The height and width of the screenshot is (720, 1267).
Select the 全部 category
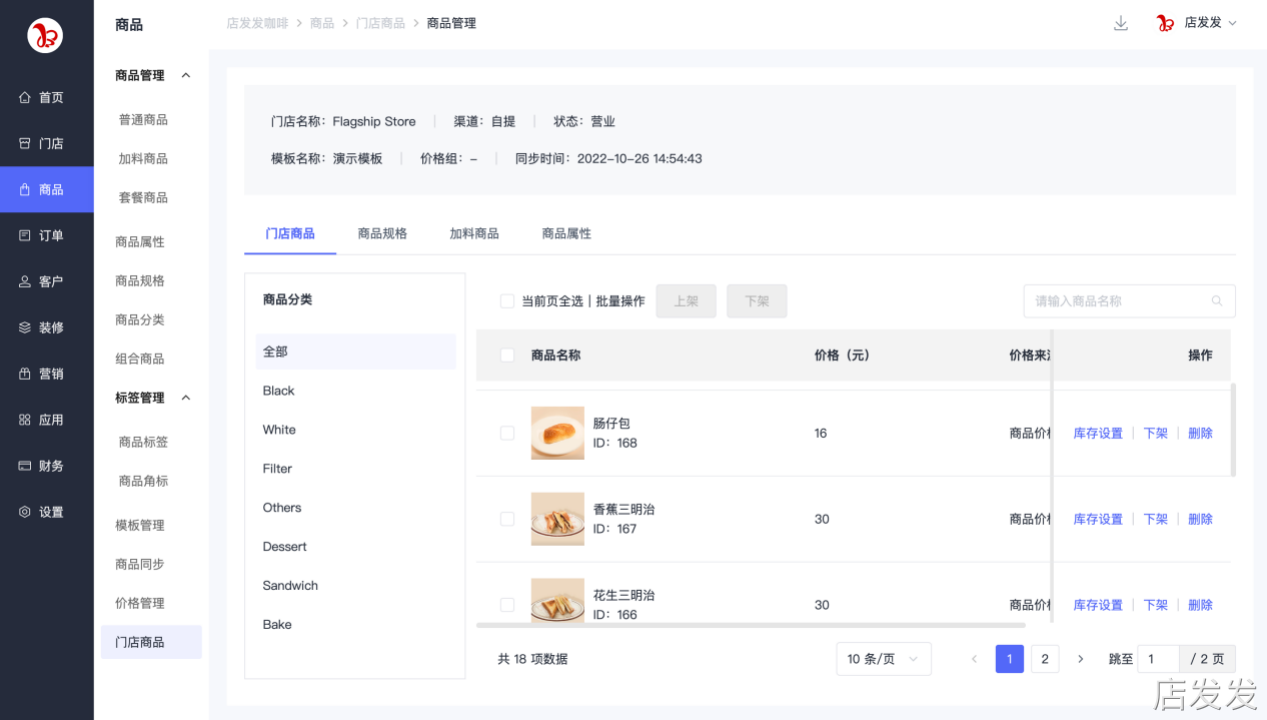(x=355, y=352)
